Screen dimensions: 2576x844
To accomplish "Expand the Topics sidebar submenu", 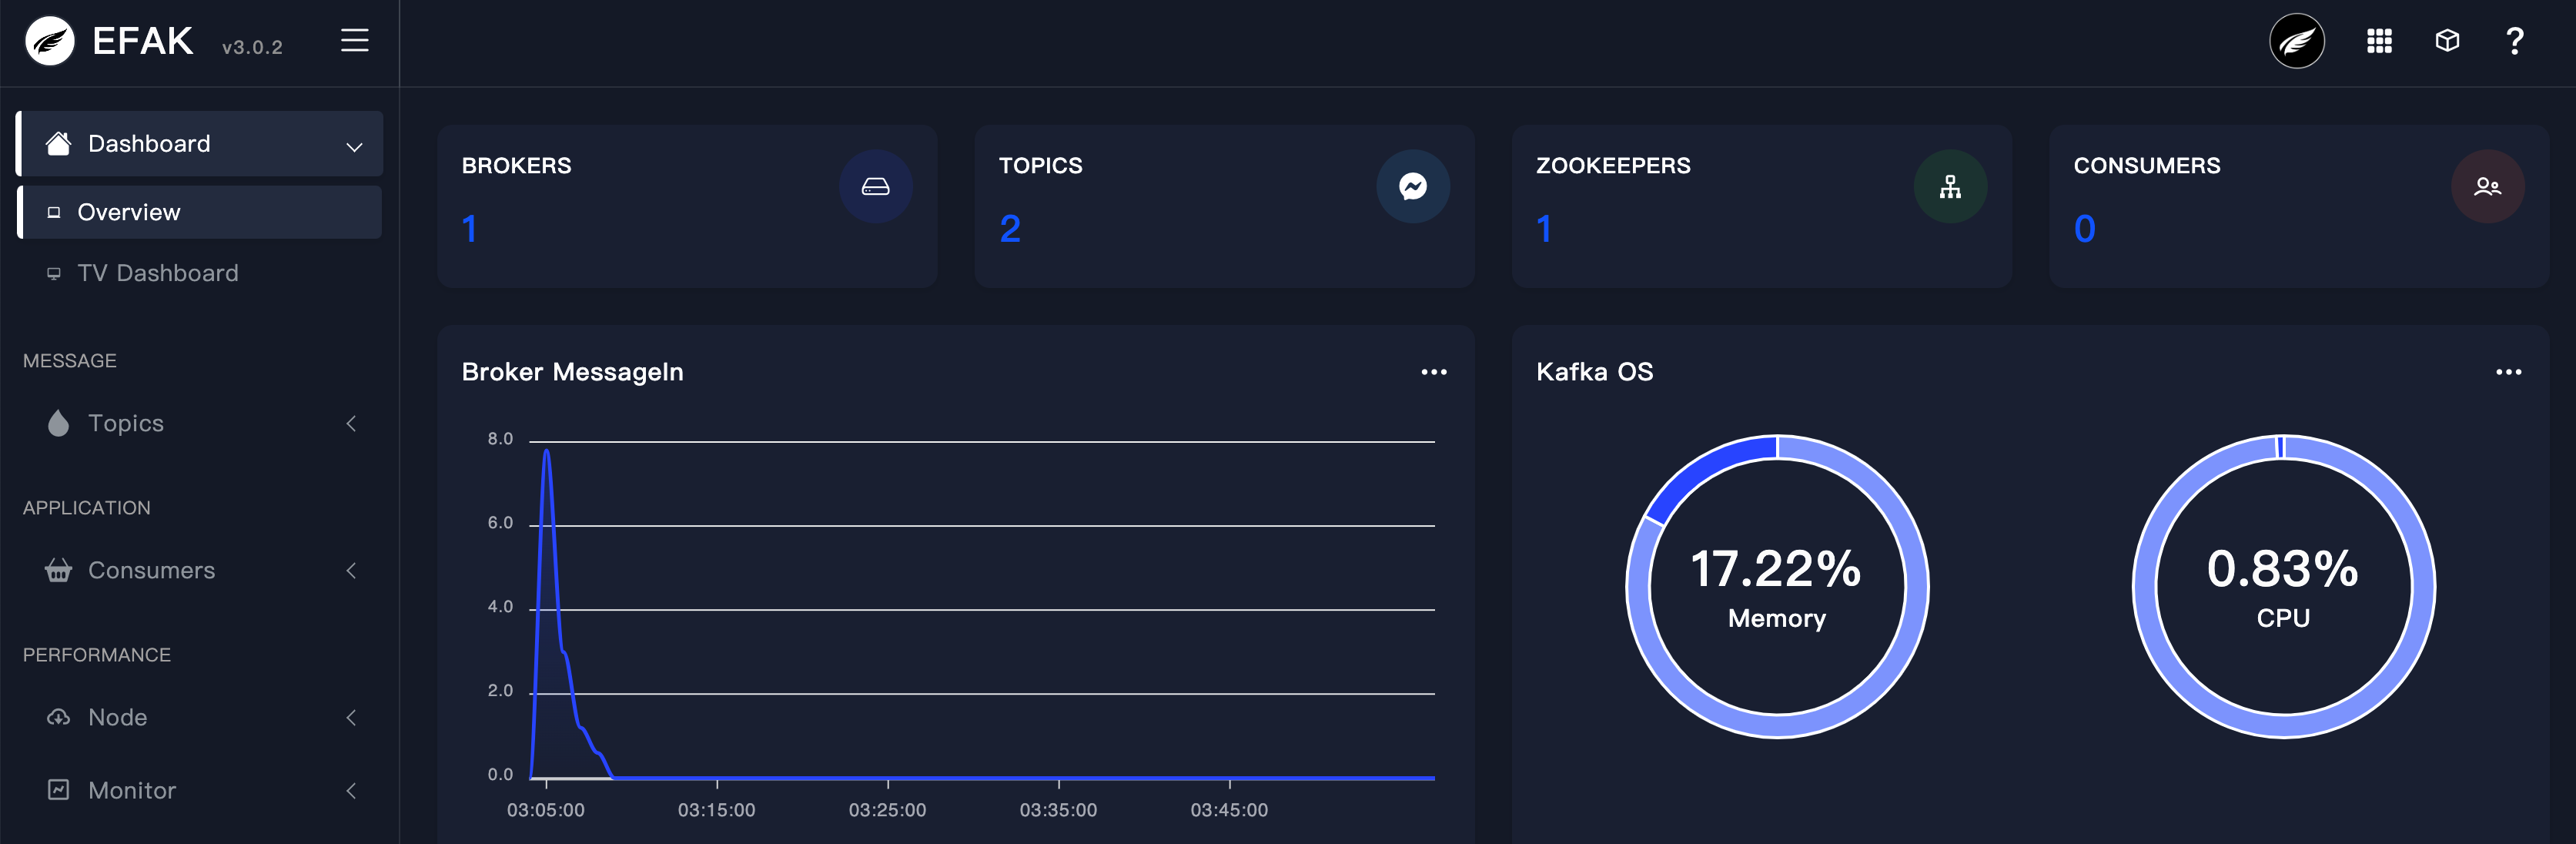I will tap(350, 424).
